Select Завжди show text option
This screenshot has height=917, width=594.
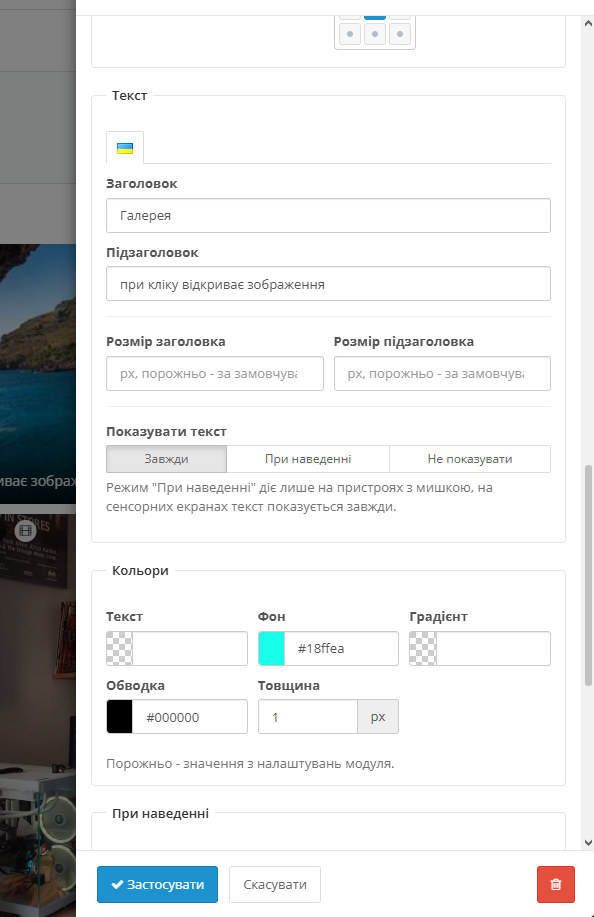166,459
